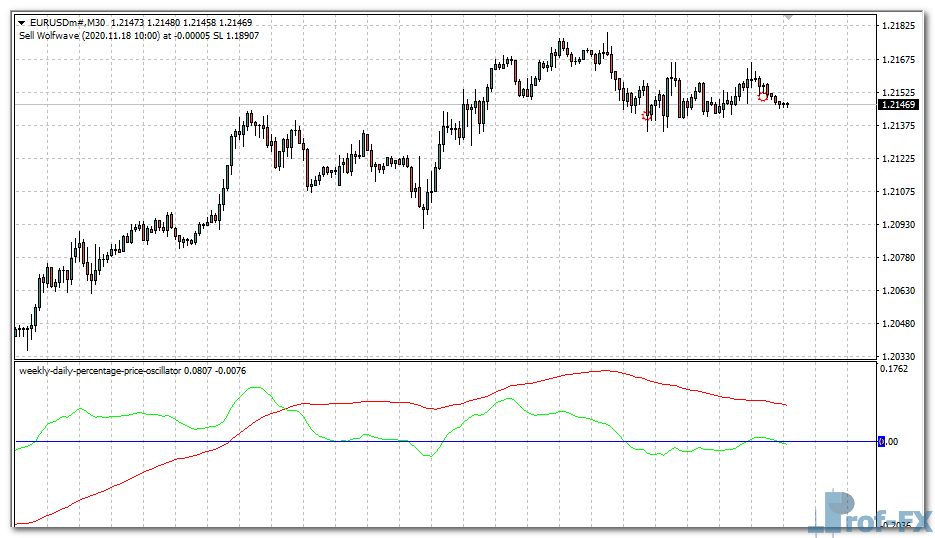Viewport: 935px width, 538px height.
Task: Click the 1.21825 price axis label
Action: click(x=900, y=26)
